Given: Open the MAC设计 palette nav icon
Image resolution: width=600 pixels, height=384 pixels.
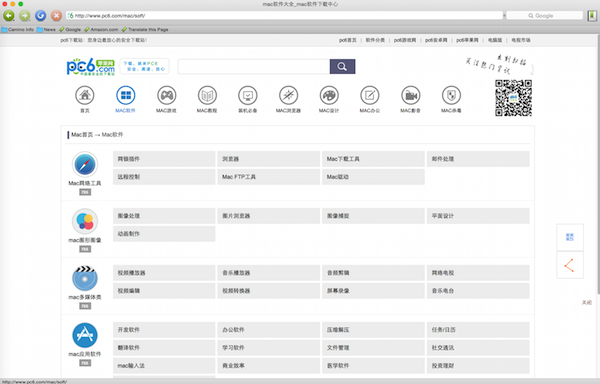Looking at the screenshot, I should click(x=329, y=95).
